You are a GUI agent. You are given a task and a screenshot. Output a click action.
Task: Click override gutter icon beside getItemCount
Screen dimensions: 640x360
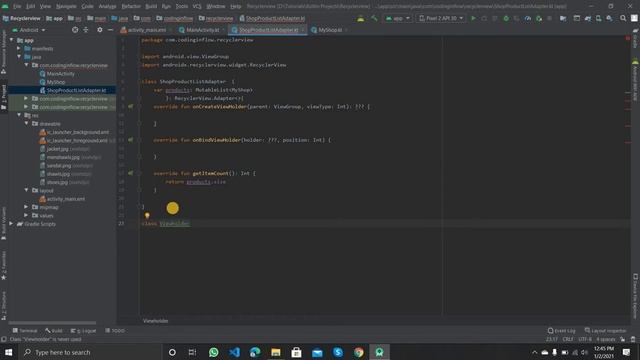click(x=131, y=173)
